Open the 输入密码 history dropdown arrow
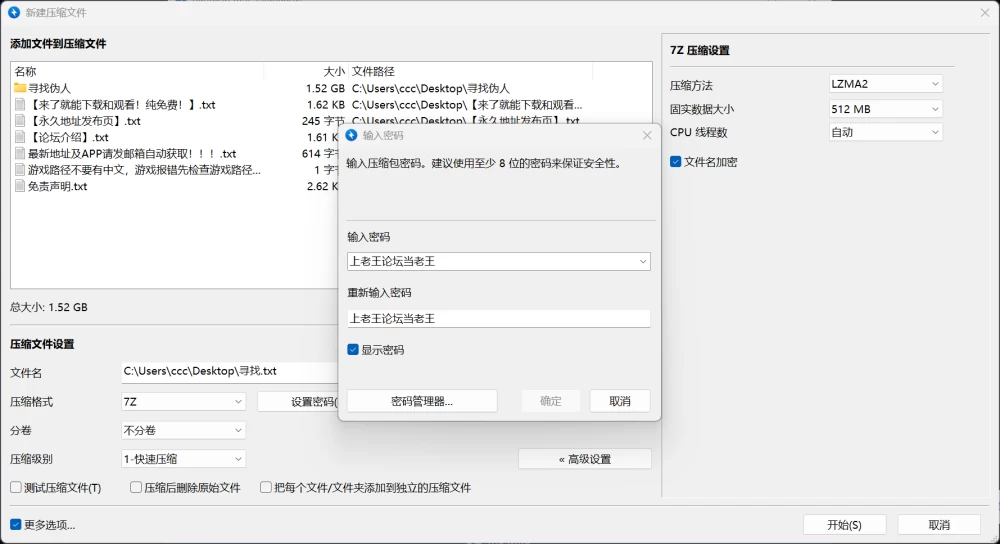The height and width of the screenshot is (544, 1000). point(642,261)
